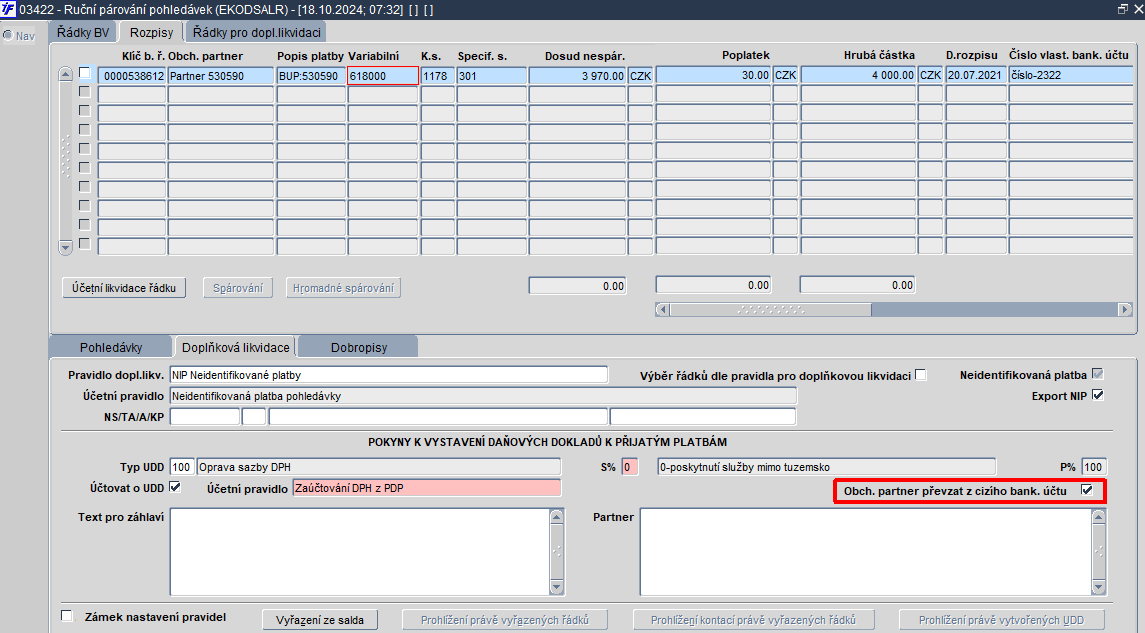Click the S% field with 0
This screenshot has width=1145, height=633.
[x=629, y=467]
